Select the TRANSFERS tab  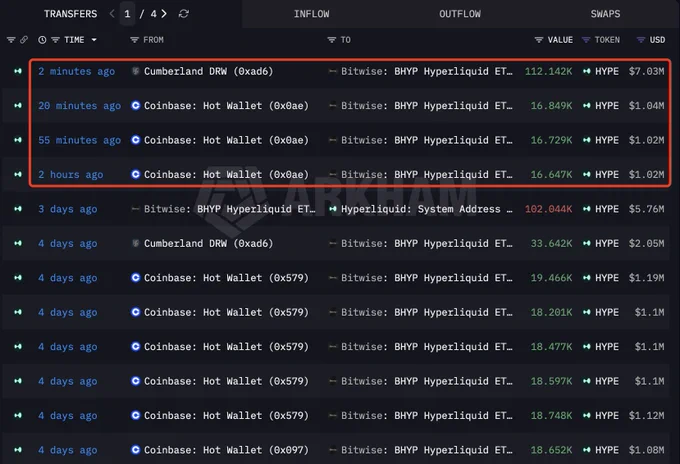click(71, 14)
